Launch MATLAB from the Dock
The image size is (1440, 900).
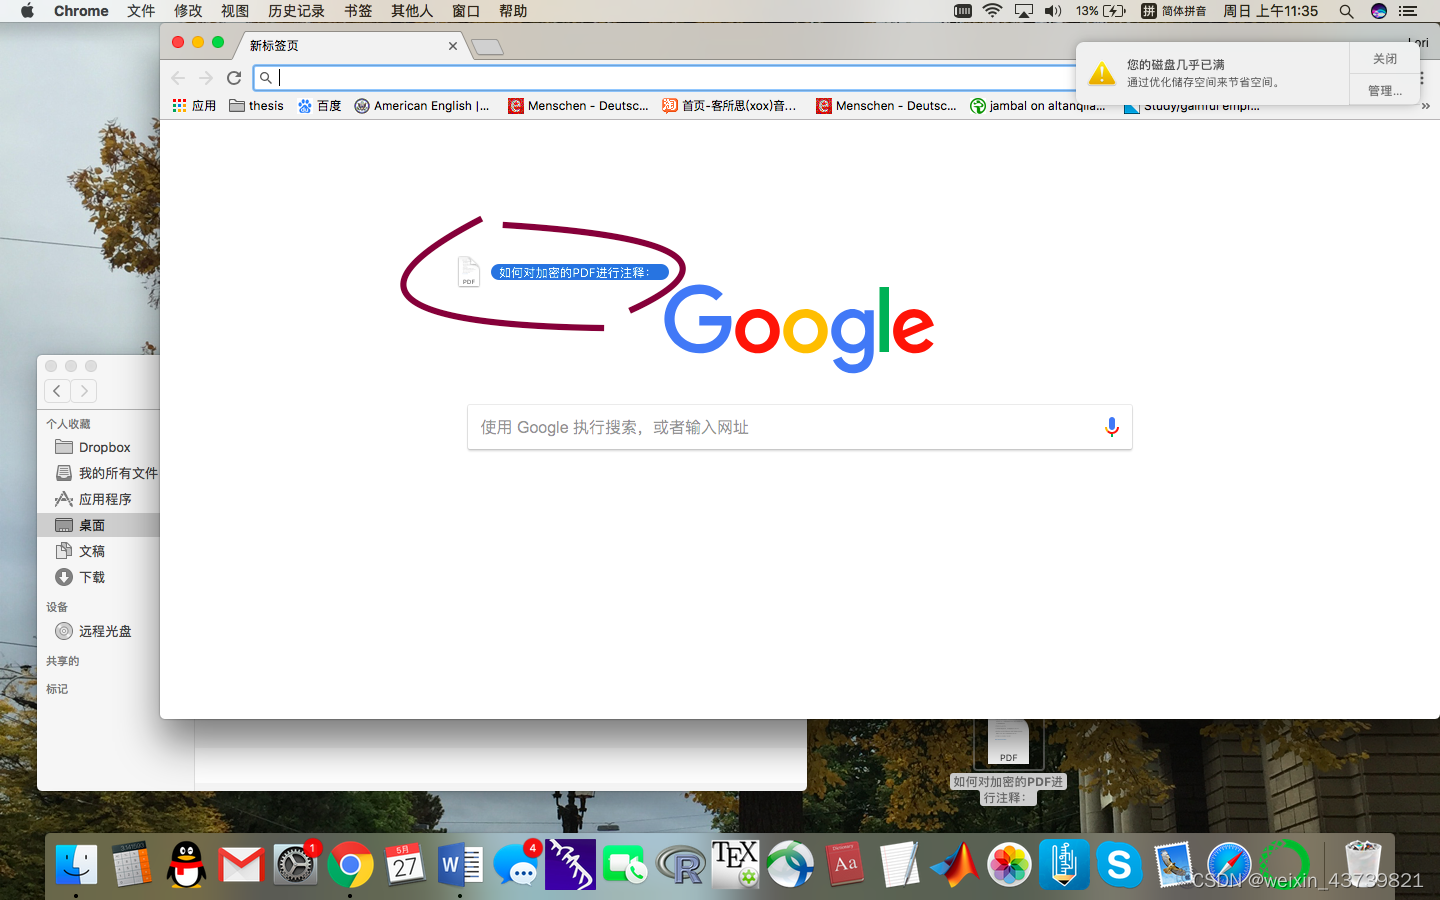(954, 865)
